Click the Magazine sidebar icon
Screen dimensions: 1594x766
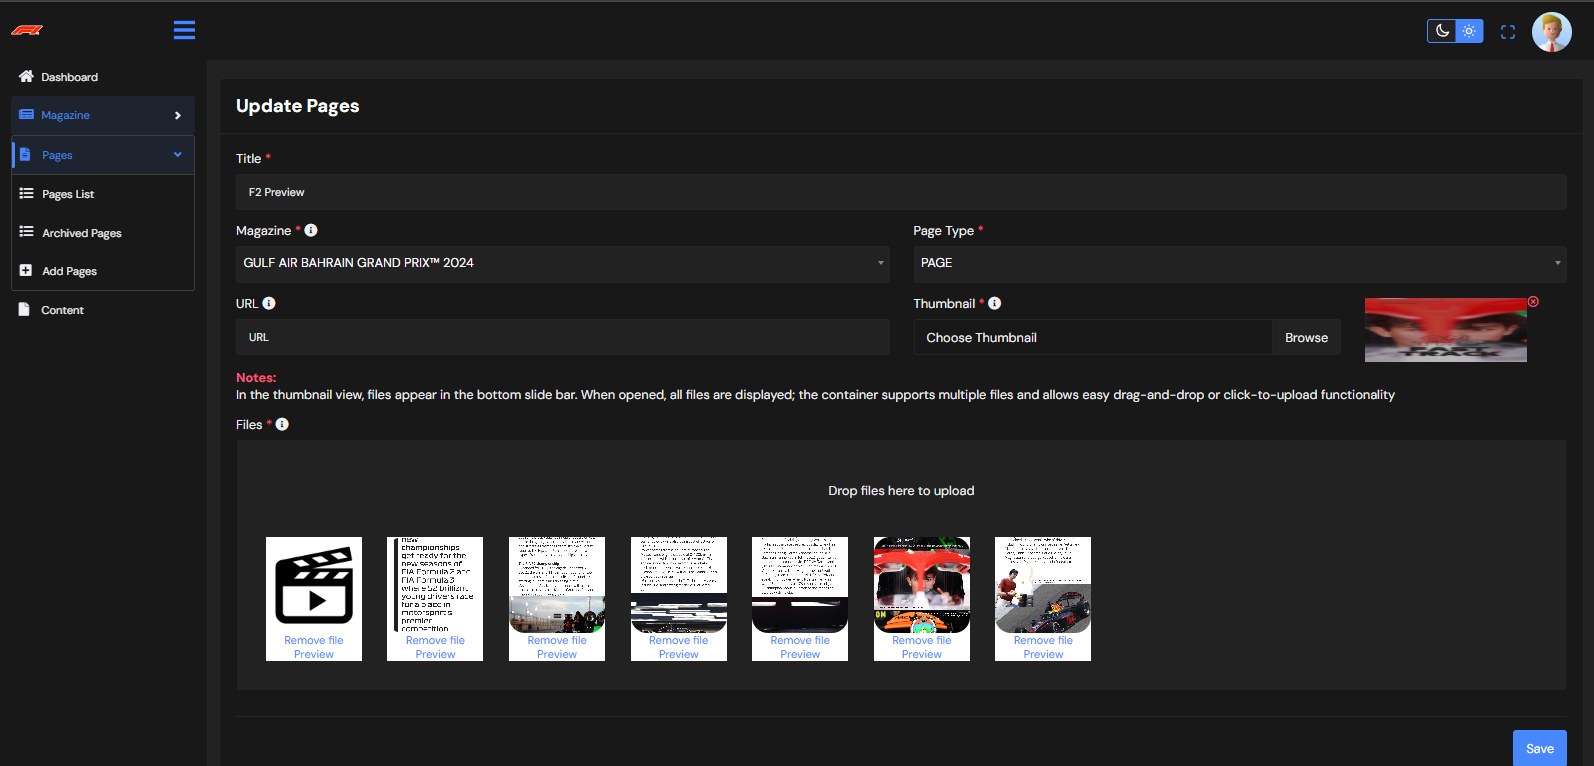(x=27, y=115)
